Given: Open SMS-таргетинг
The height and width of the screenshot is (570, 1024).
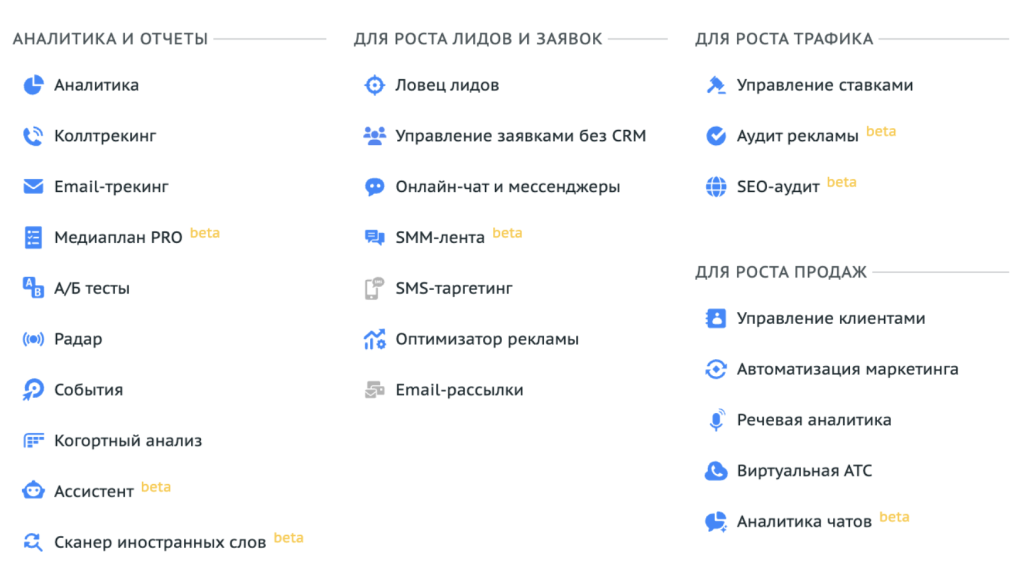Looking at the screenshot, I should (x=454, y=288).
